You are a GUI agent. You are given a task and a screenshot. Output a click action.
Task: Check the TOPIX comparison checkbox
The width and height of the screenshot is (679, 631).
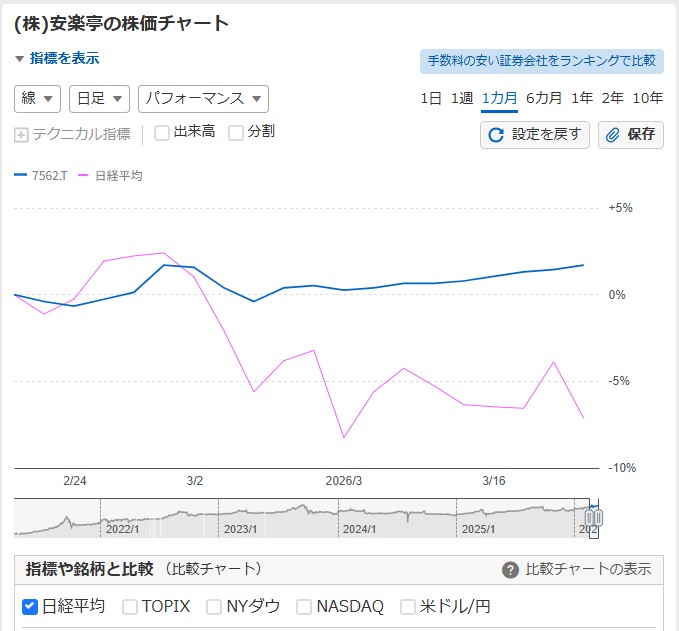pyautogui.click(x=130, y=606)
